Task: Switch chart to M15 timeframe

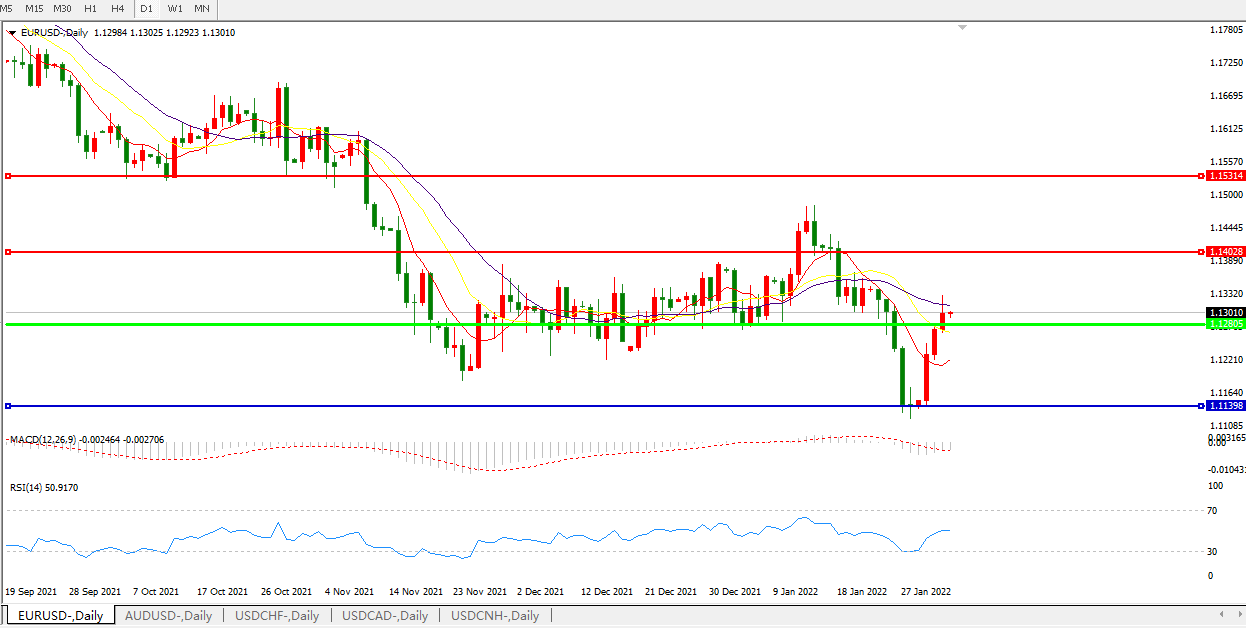Action: click(34, 8)
